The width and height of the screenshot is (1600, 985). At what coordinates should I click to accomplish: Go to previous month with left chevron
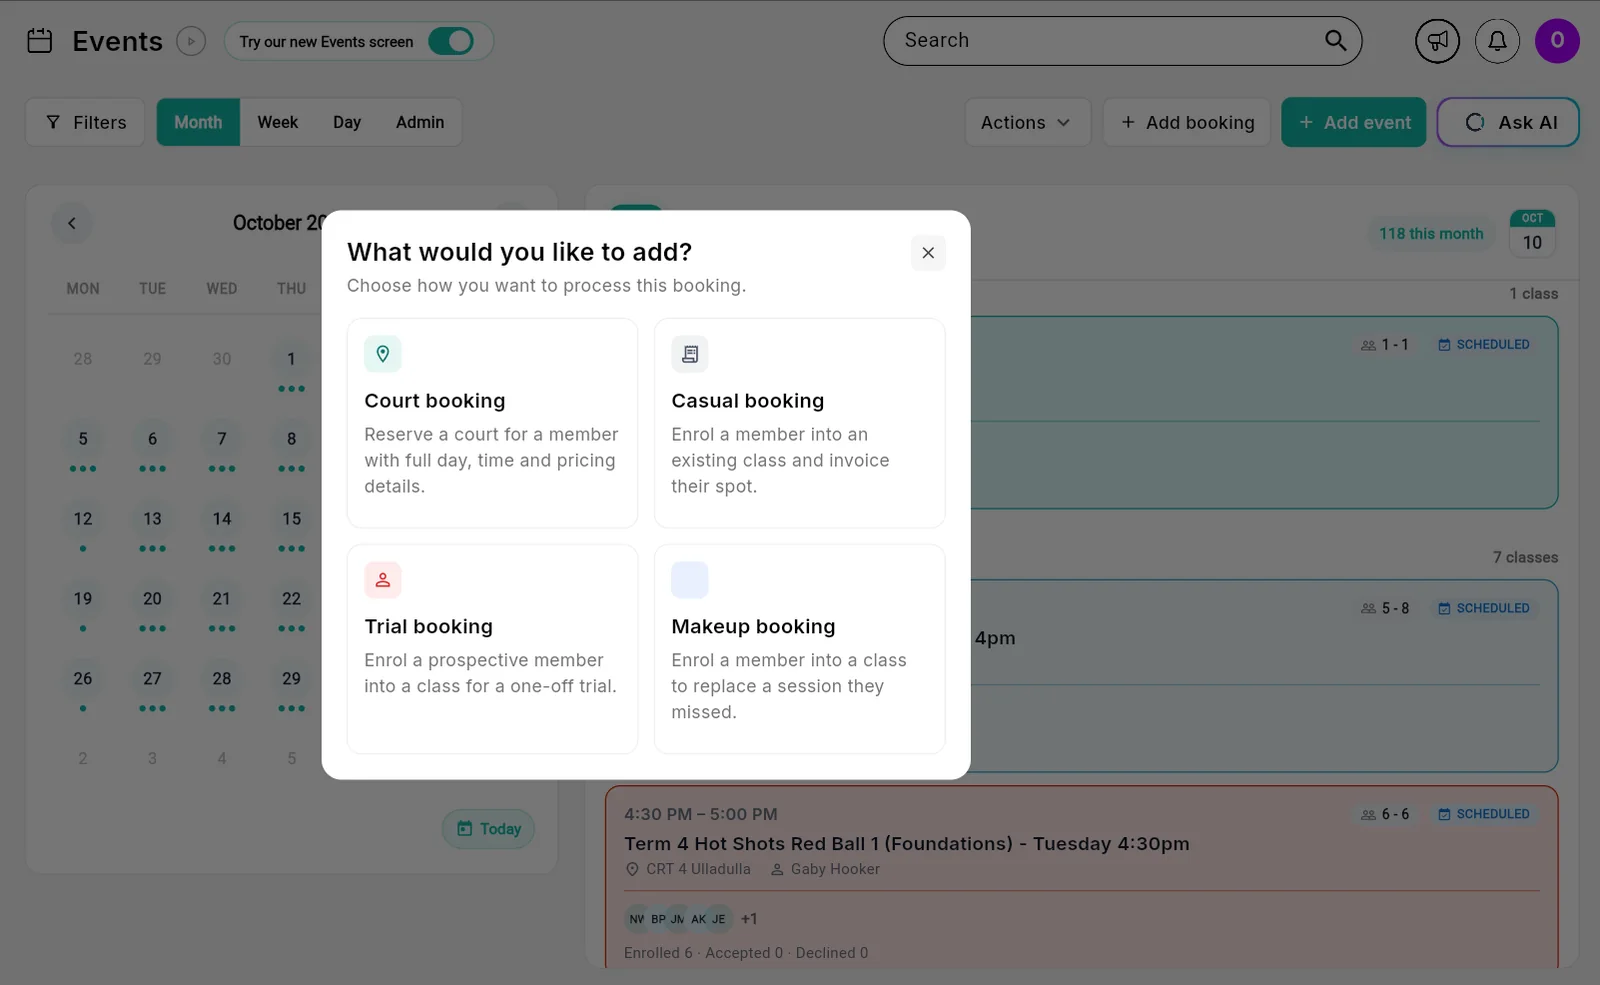point(72,223)
